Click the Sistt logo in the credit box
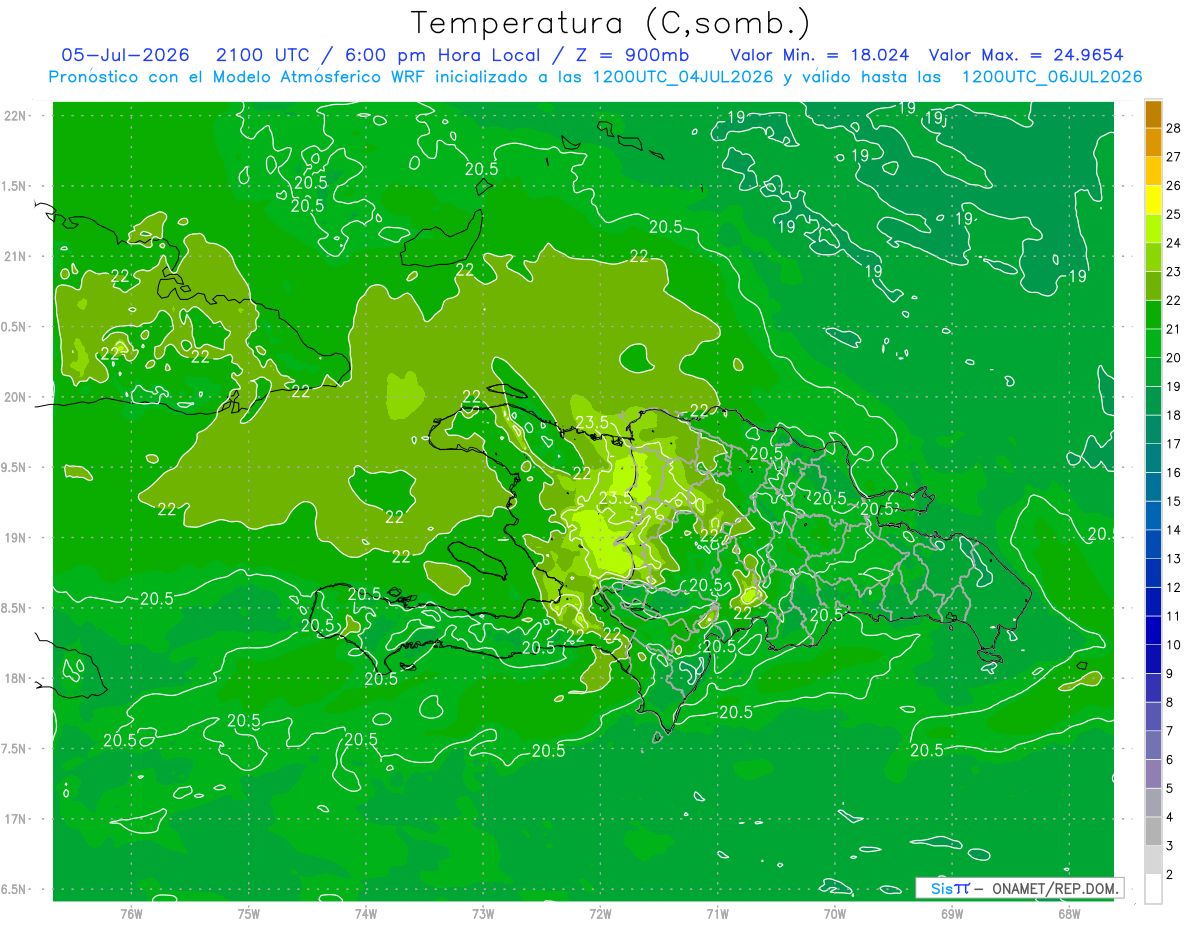 (x=949, y=888)
